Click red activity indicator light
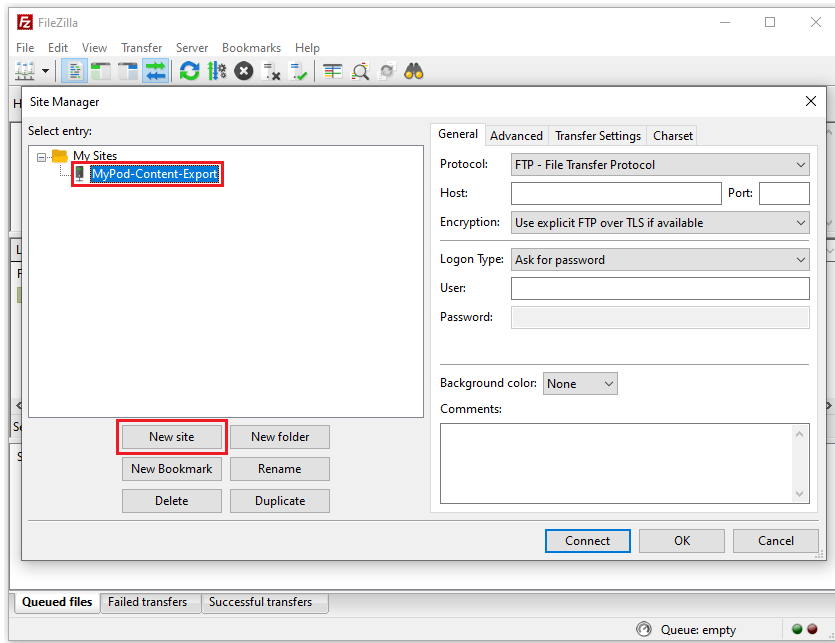Viewport: 835px width, 643px height. click(x=812, y=629)
